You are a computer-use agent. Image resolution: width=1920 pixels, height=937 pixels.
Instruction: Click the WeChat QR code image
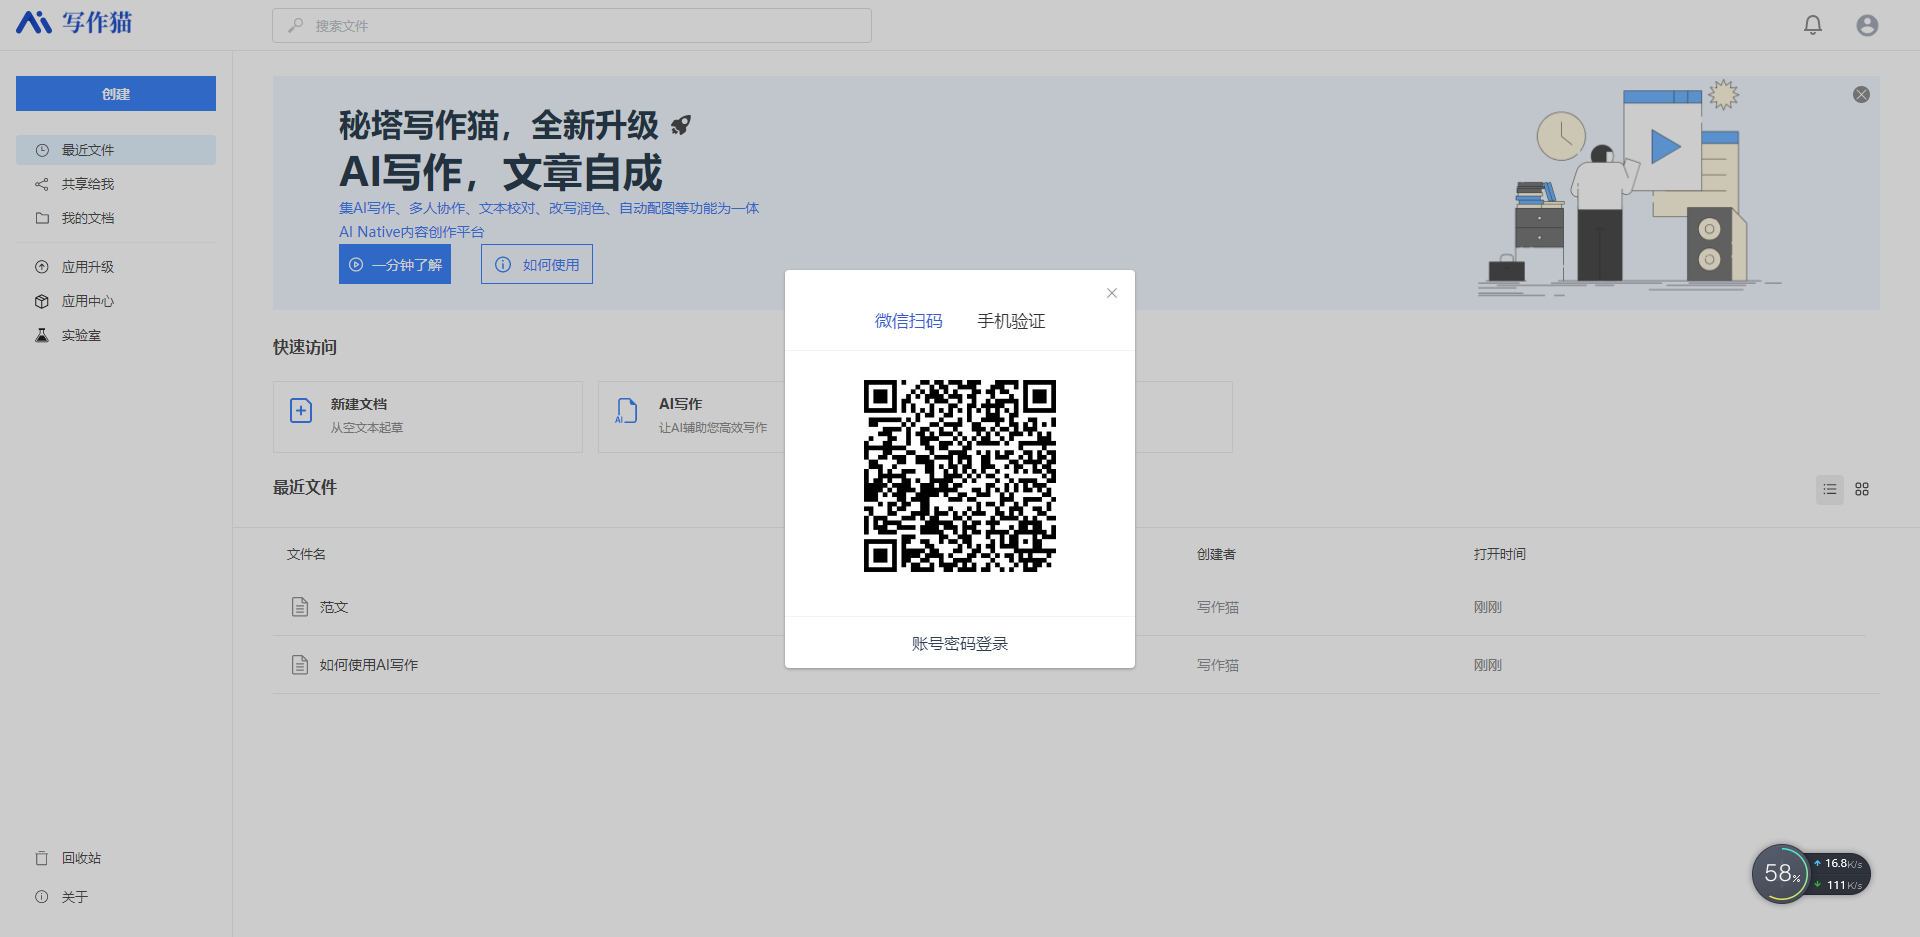click(x=960, y=476)
